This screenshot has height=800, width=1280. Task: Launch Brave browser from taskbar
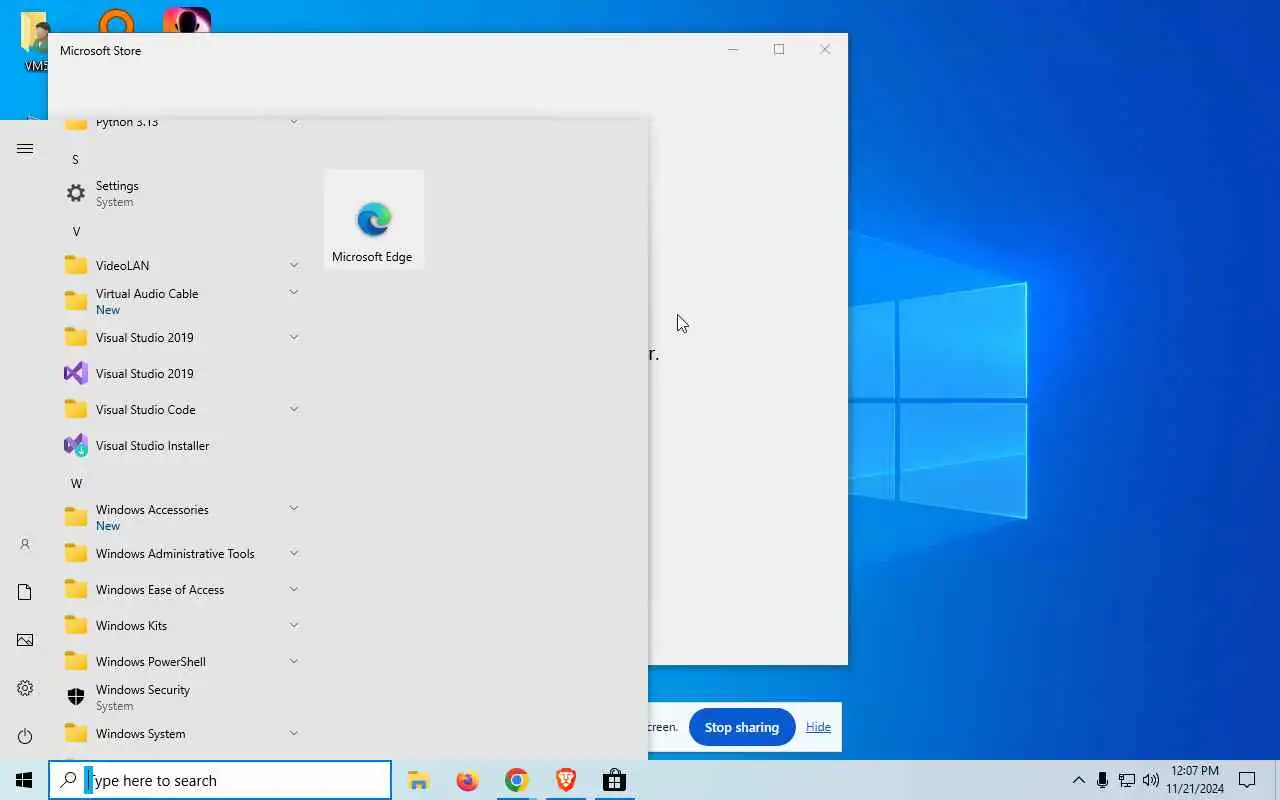point(565,780)
